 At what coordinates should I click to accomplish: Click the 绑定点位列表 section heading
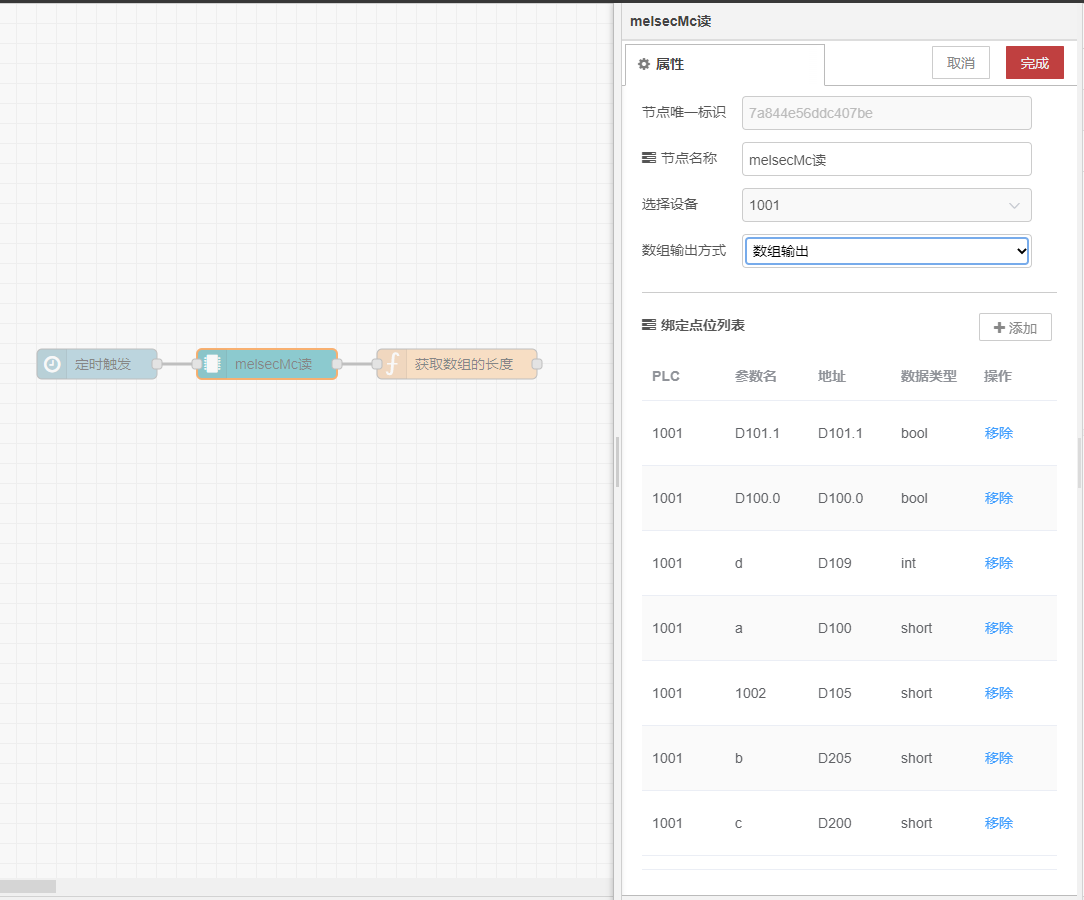[x=702, y=326]
